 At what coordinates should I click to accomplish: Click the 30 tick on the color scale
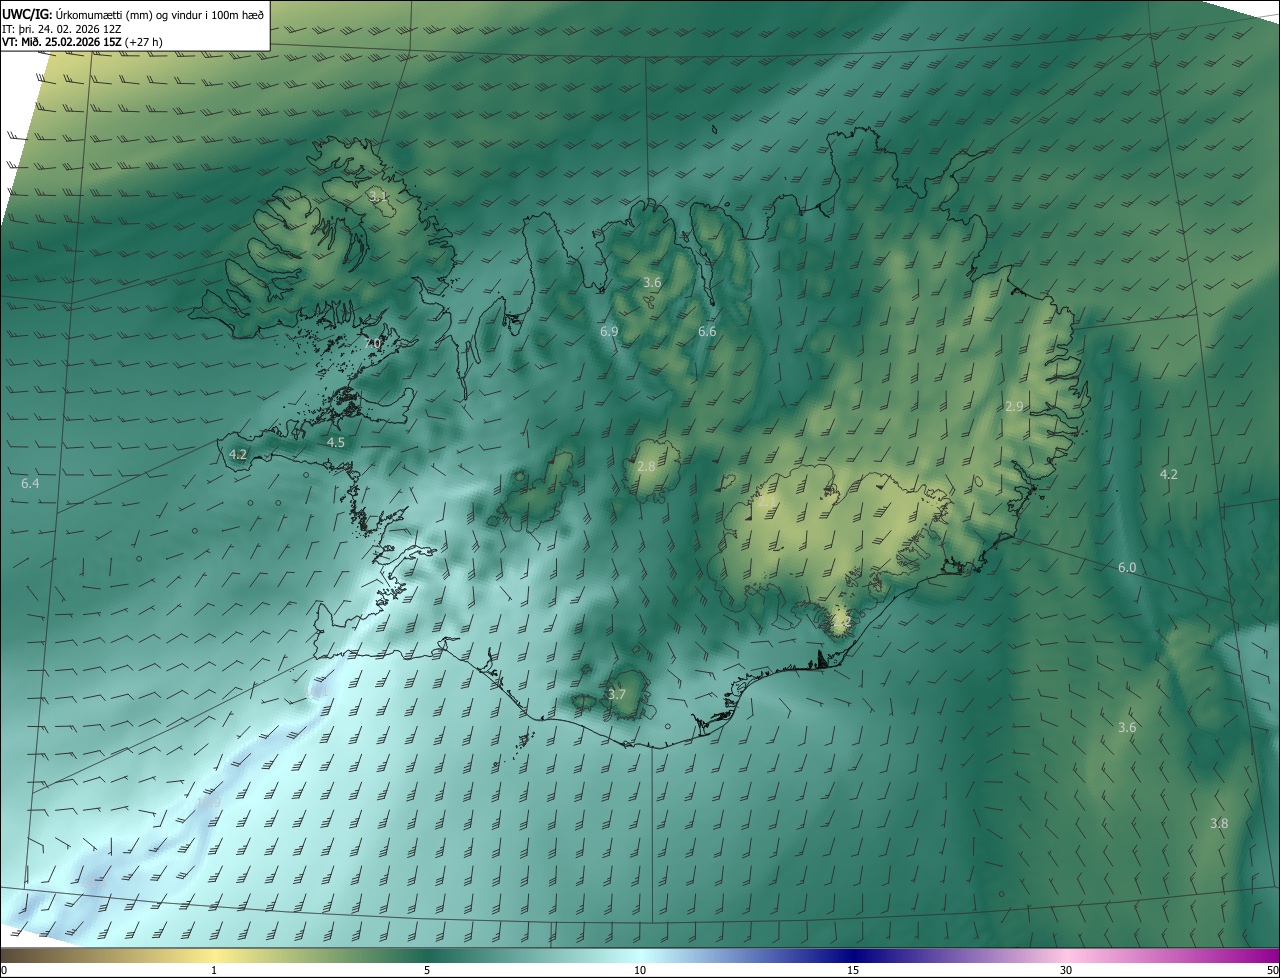click(x=1066, y=970)
